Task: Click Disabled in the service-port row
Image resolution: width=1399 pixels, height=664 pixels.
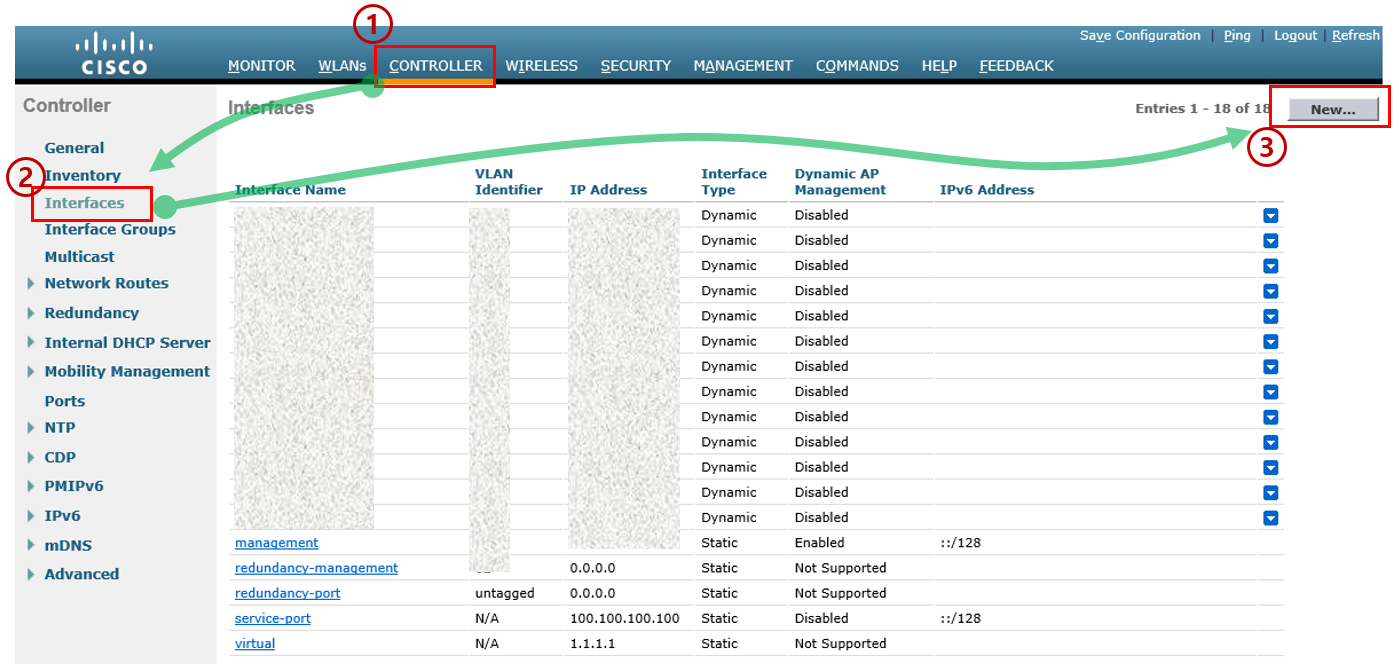Action: pyautogui.click(x=822, y=619)
